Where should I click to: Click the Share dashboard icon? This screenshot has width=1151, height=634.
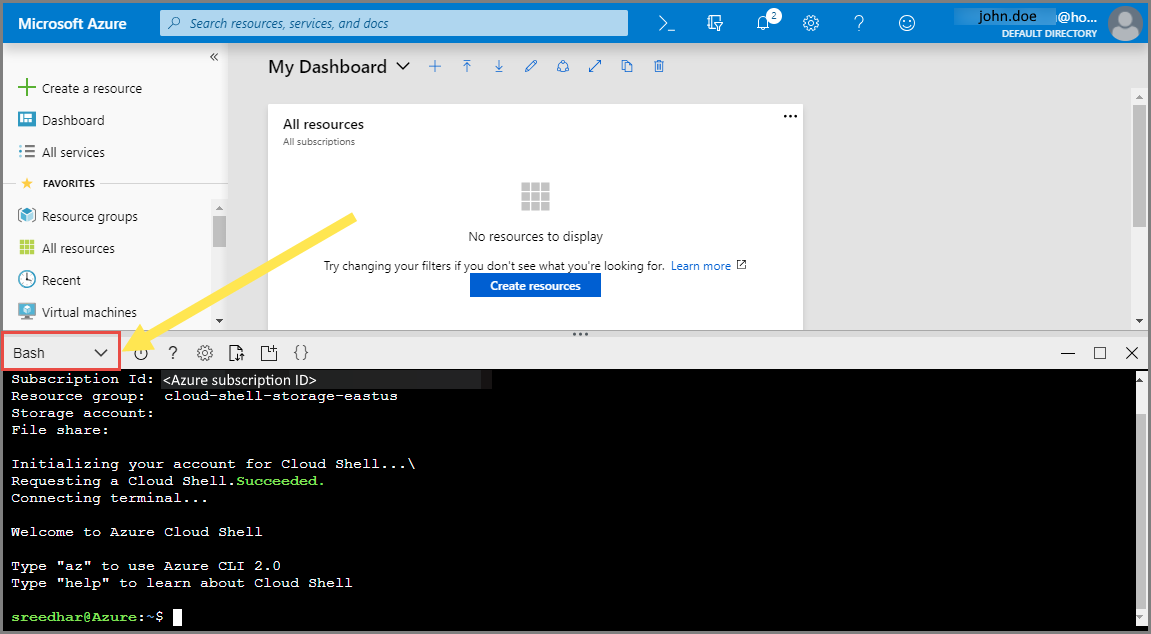(x=563, y=66)
